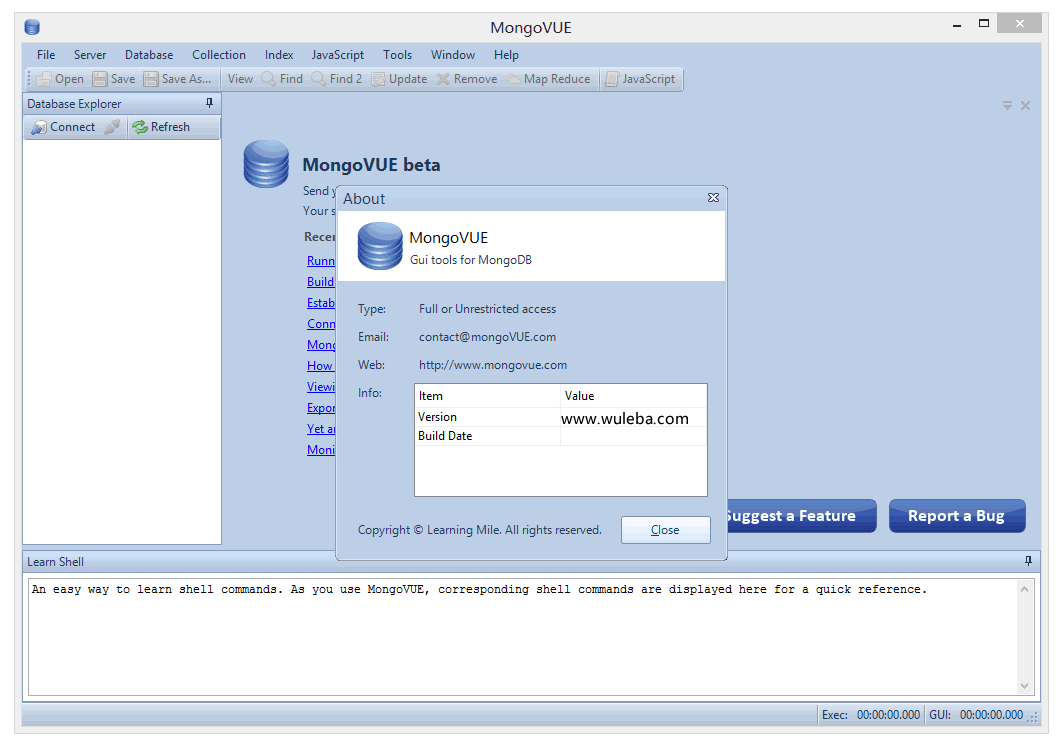Click the Copyright Learning Mile text
Image resolution: width=1062 pixels, height=750 pixels.
pos(480,530)
